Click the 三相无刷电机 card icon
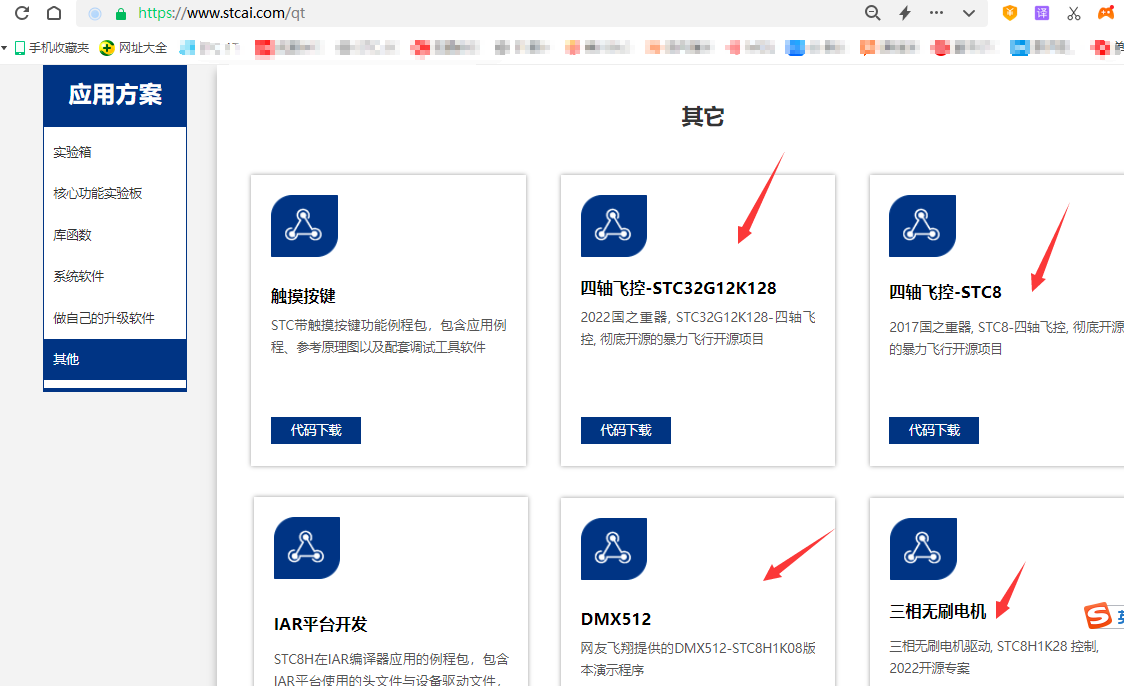The height and width of the screenshot is (686, 1124). point(923,548)
